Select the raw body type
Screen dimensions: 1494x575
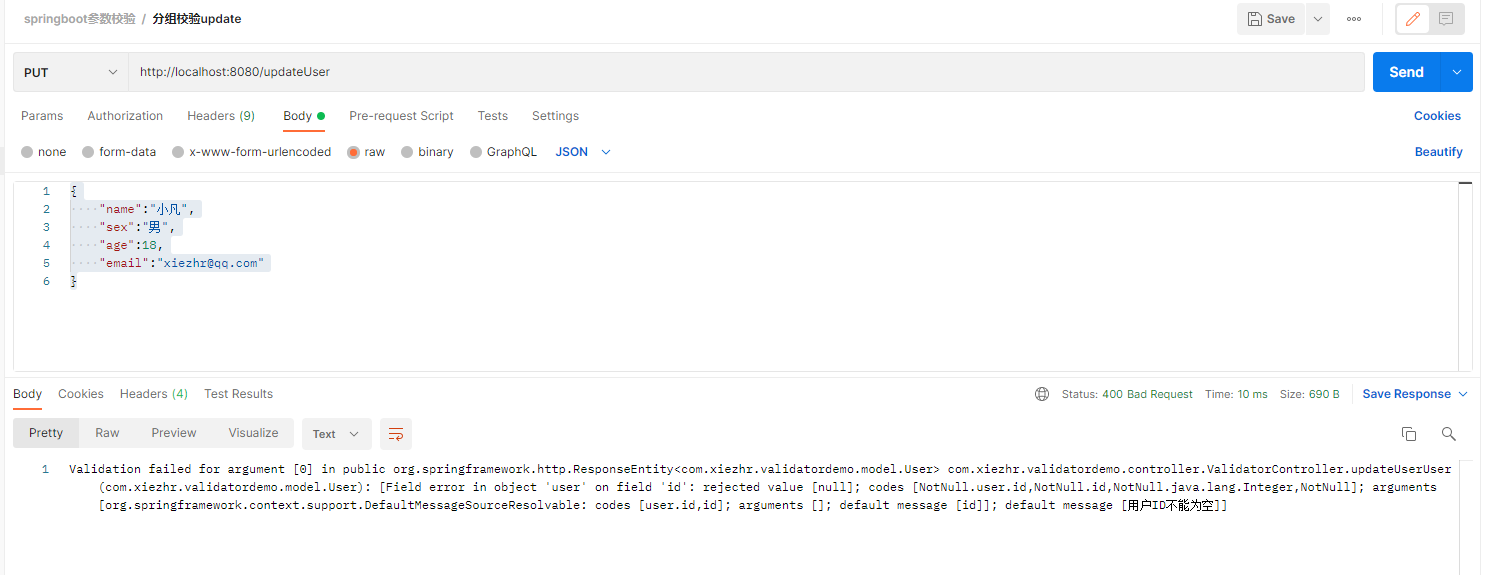click(x=366, y=152)
